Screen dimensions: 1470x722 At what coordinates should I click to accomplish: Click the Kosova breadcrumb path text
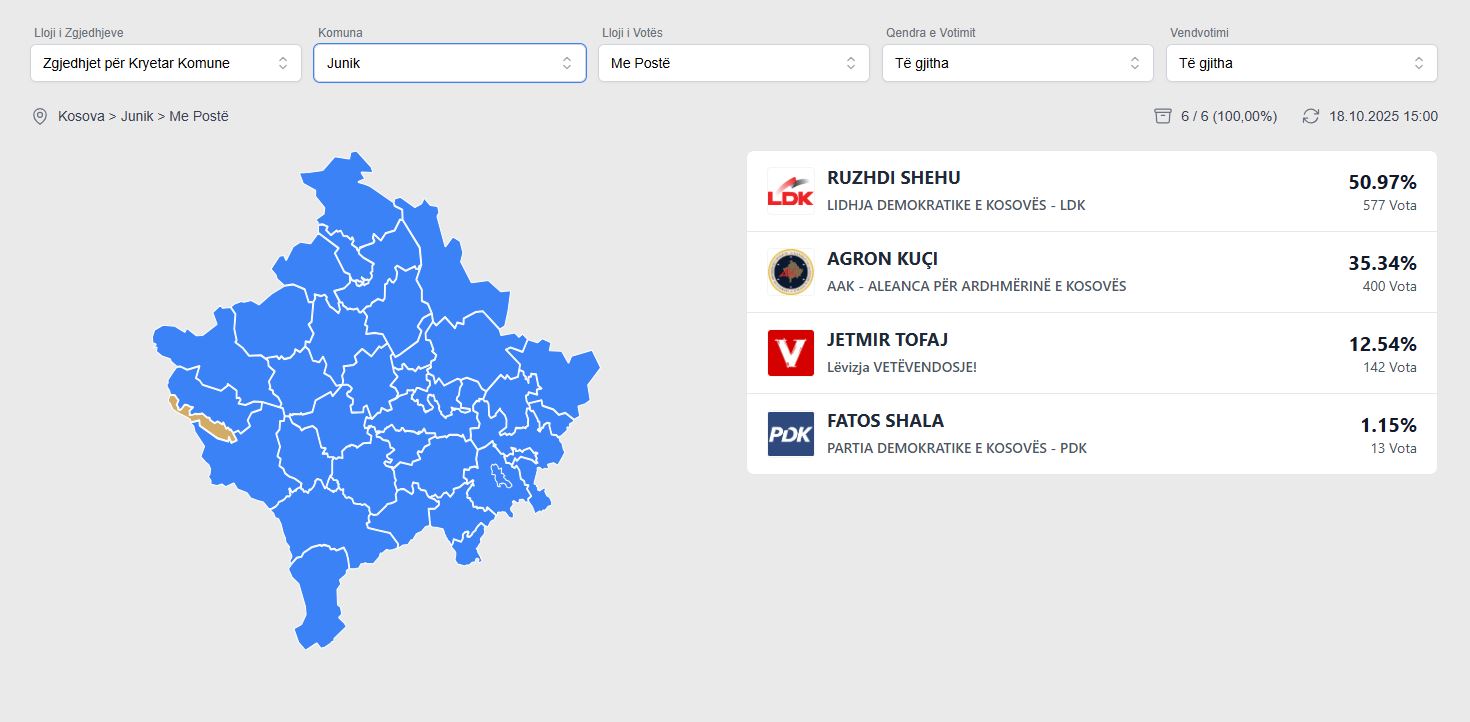click(81, 116)
